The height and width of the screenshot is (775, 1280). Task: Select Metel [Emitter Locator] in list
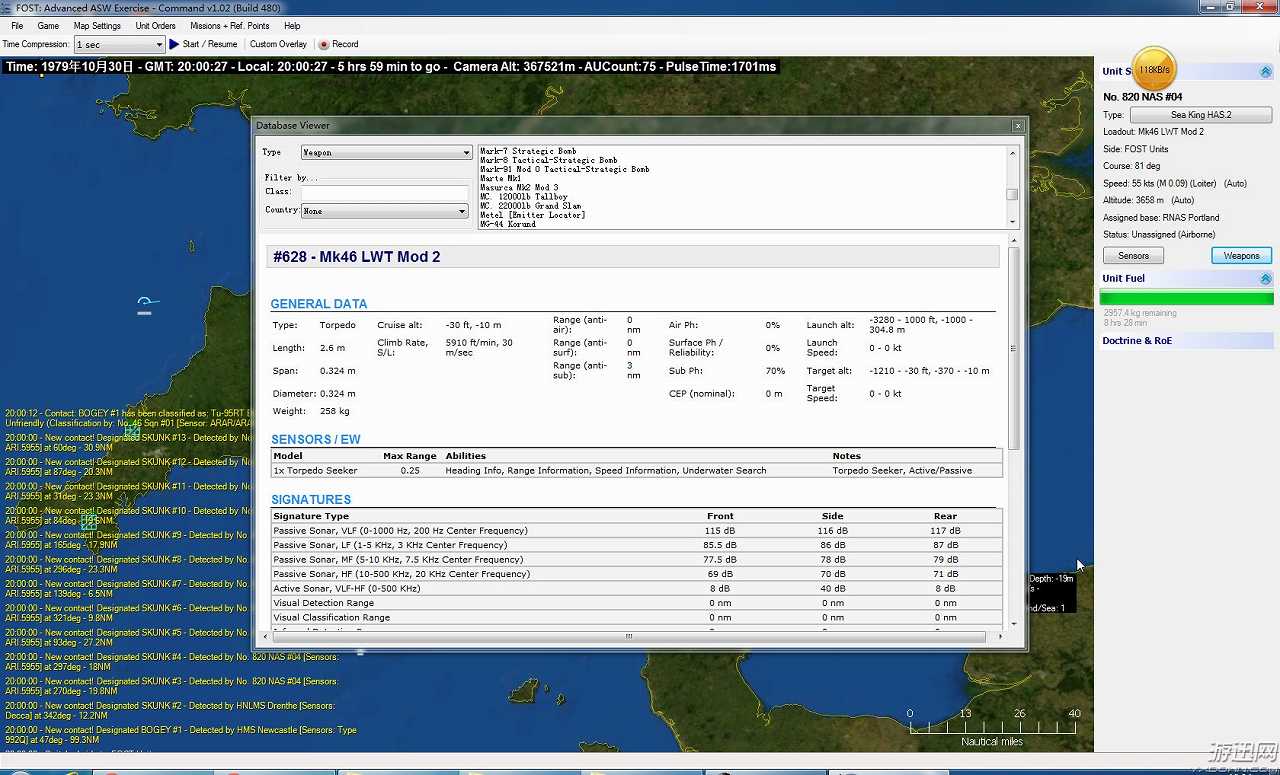[x=532, y=215]
